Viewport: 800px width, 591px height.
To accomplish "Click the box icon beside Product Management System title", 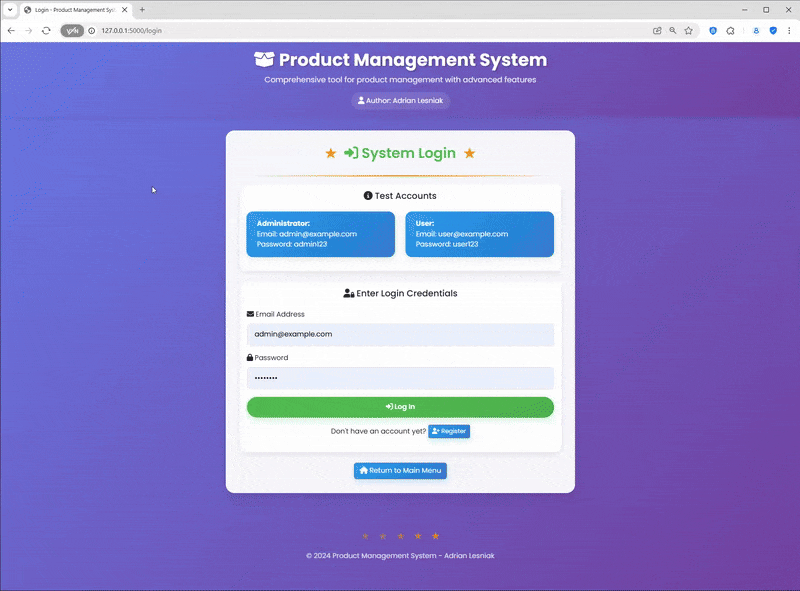I will [x=264, y=59].
